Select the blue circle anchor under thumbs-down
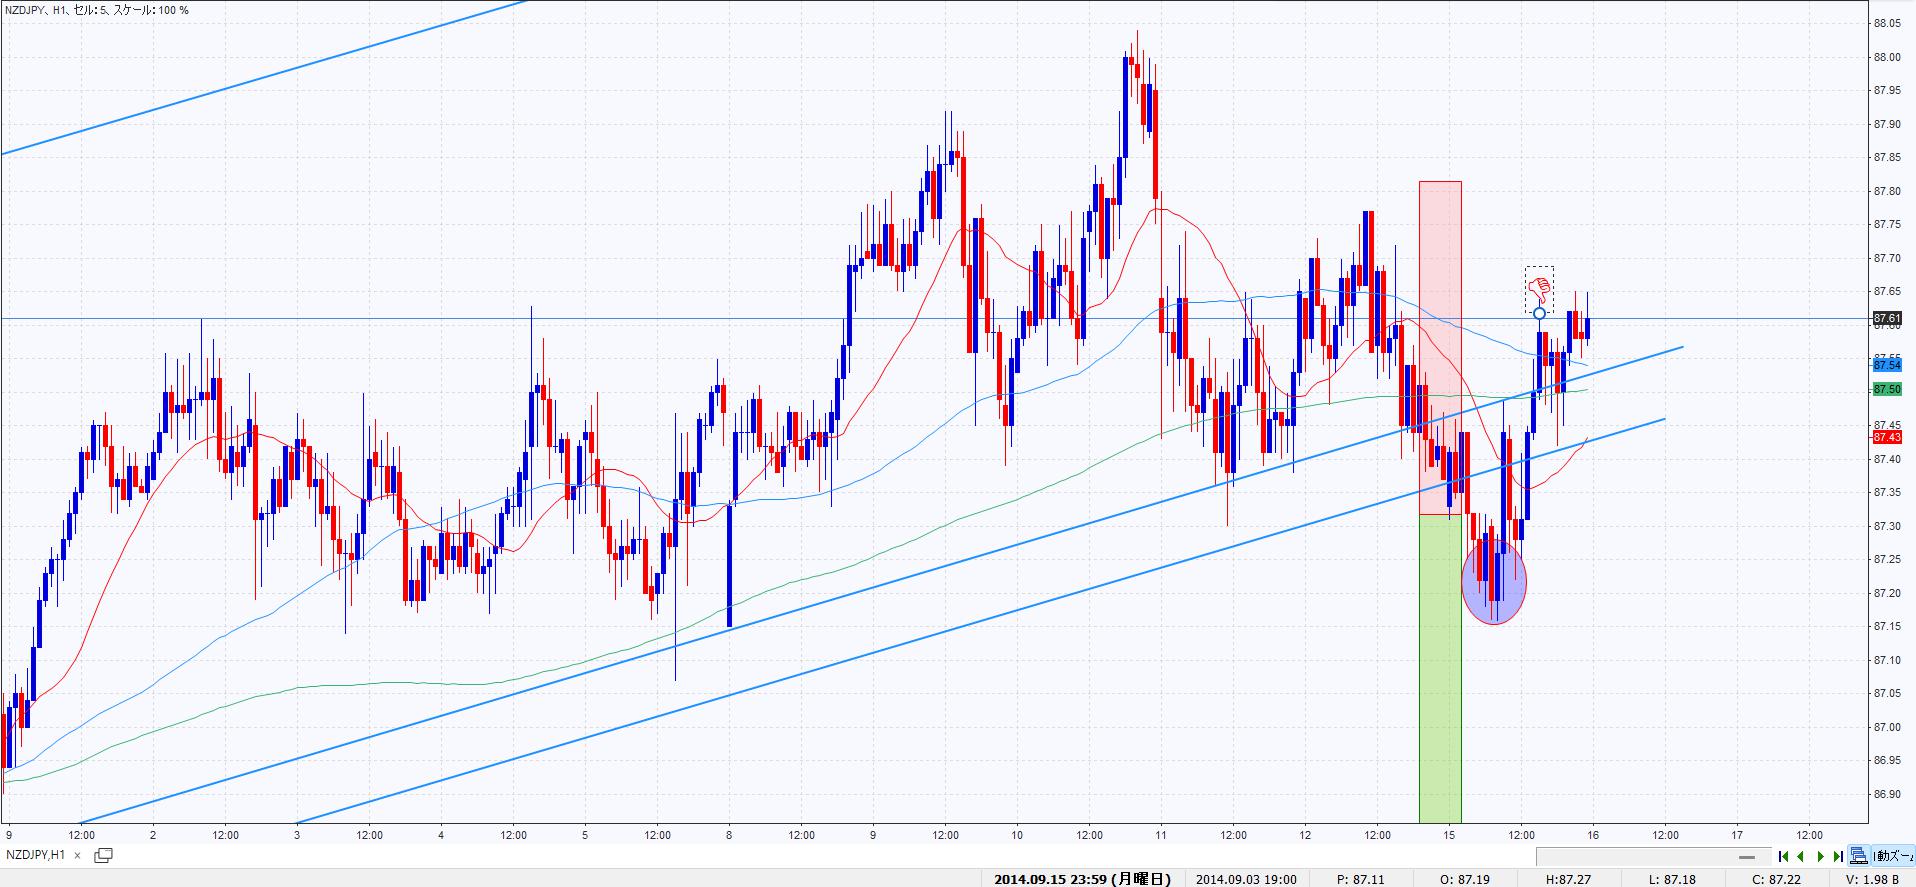This screenshot has height=887, width=1916. point(1540,314)
